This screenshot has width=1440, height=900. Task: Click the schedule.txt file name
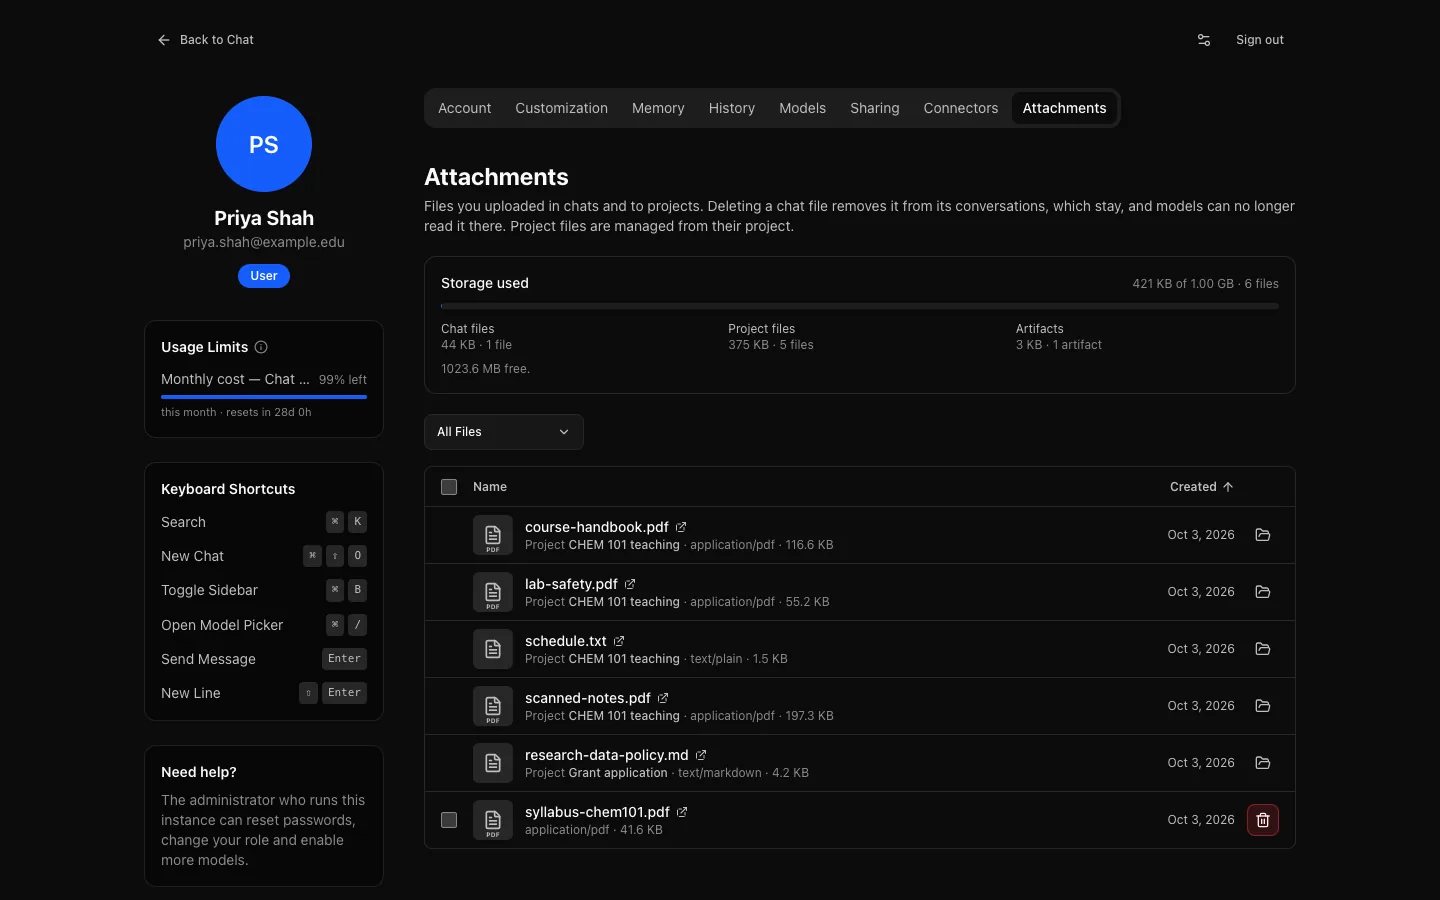tap(566, 641)
